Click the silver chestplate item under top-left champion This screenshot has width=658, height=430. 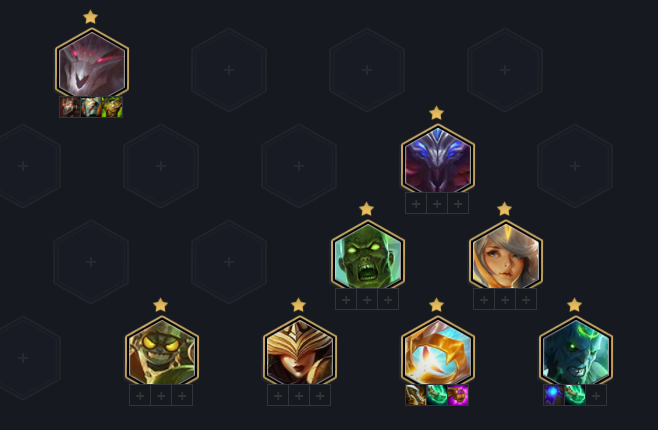coord(91,107)
